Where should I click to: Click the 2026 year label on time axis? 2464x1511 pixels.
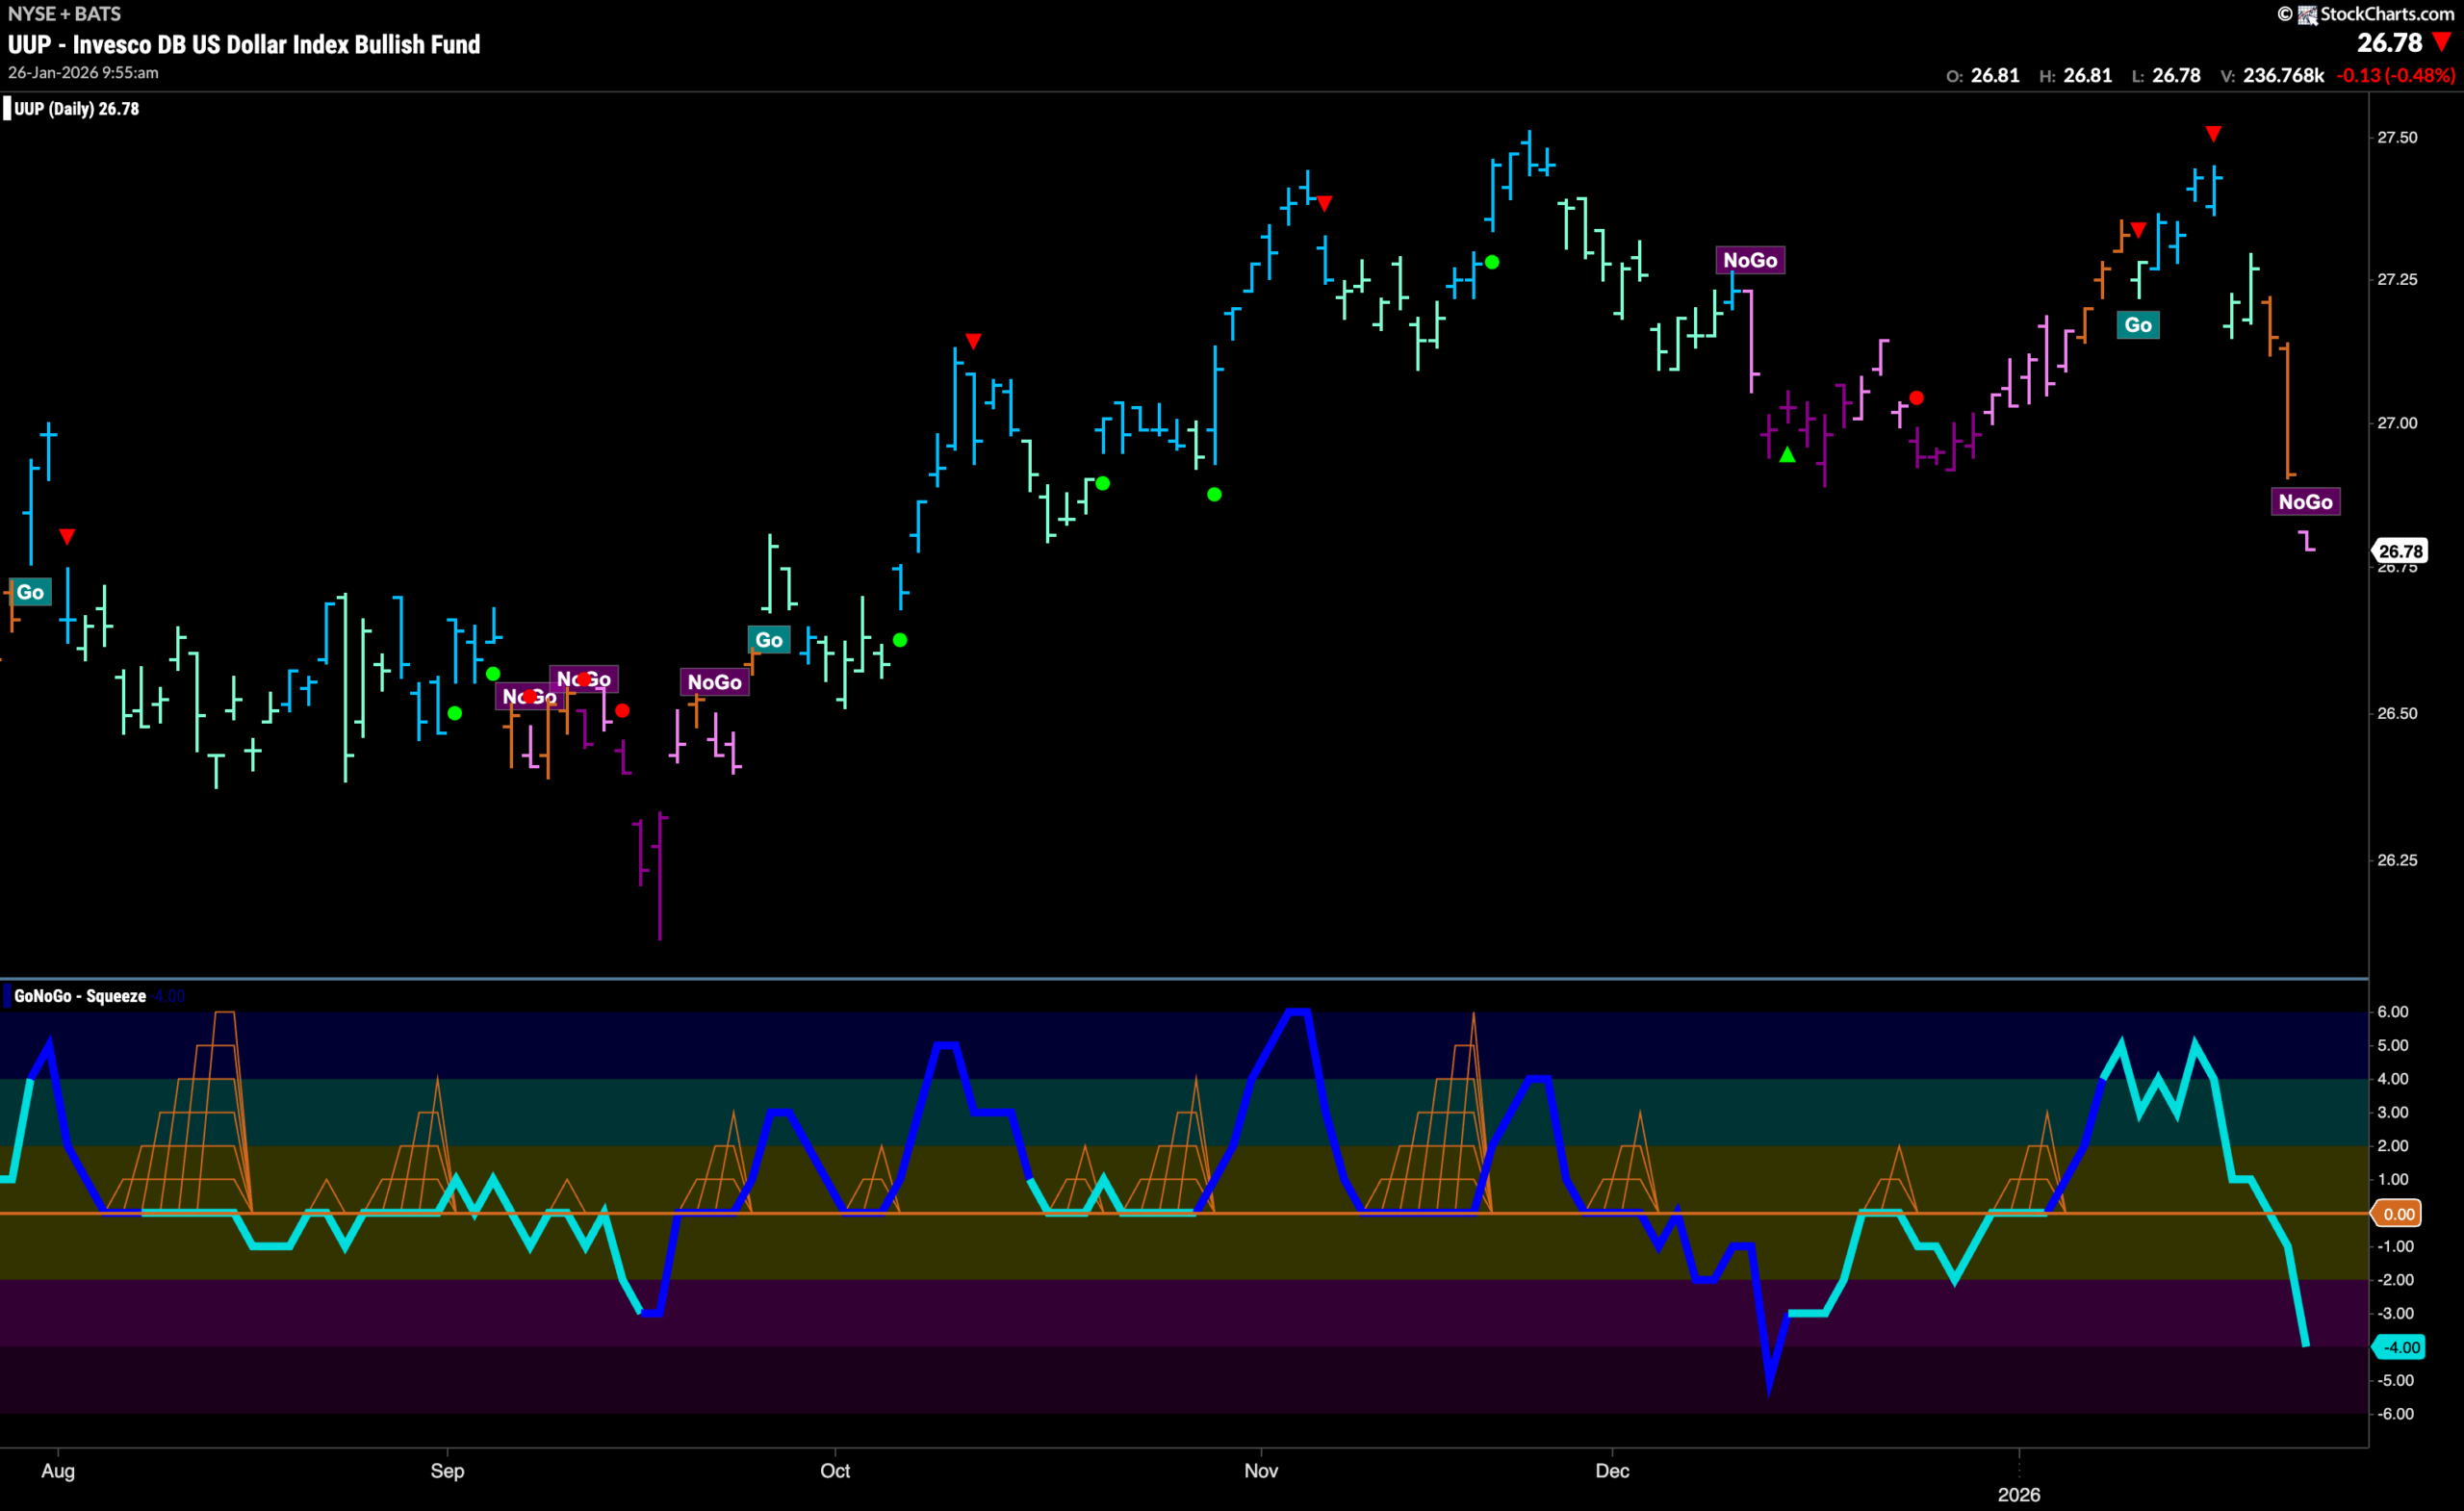point(2019,1494)
